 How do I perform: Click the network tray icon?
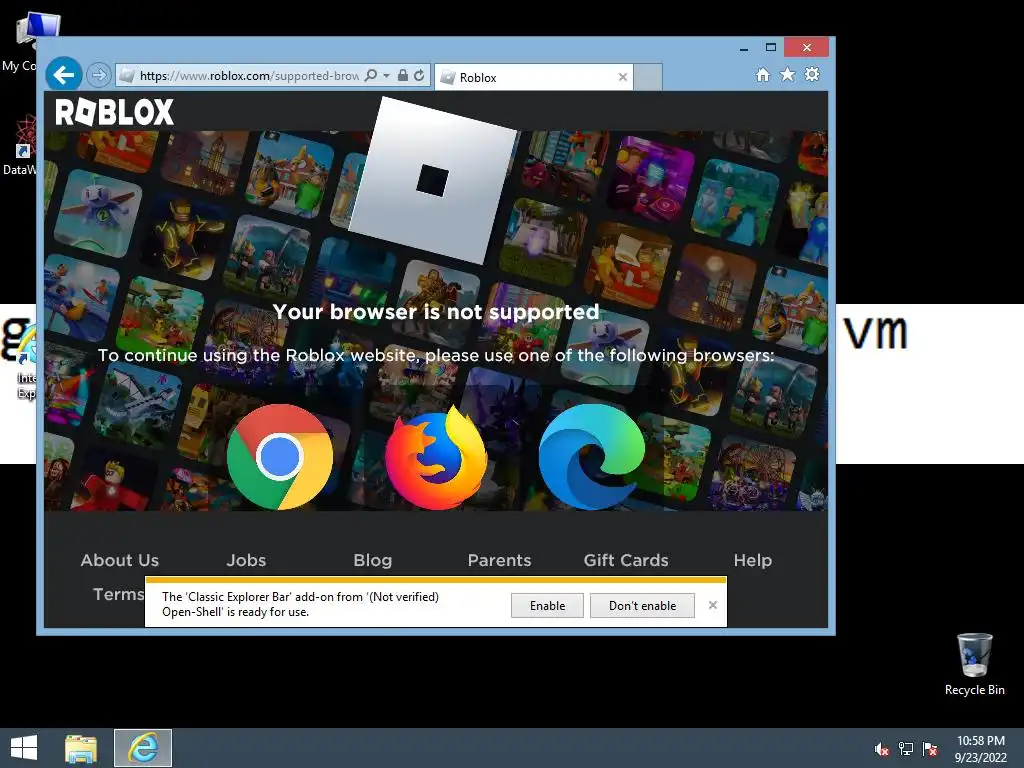pyautogui.click(x=906, y=749)
